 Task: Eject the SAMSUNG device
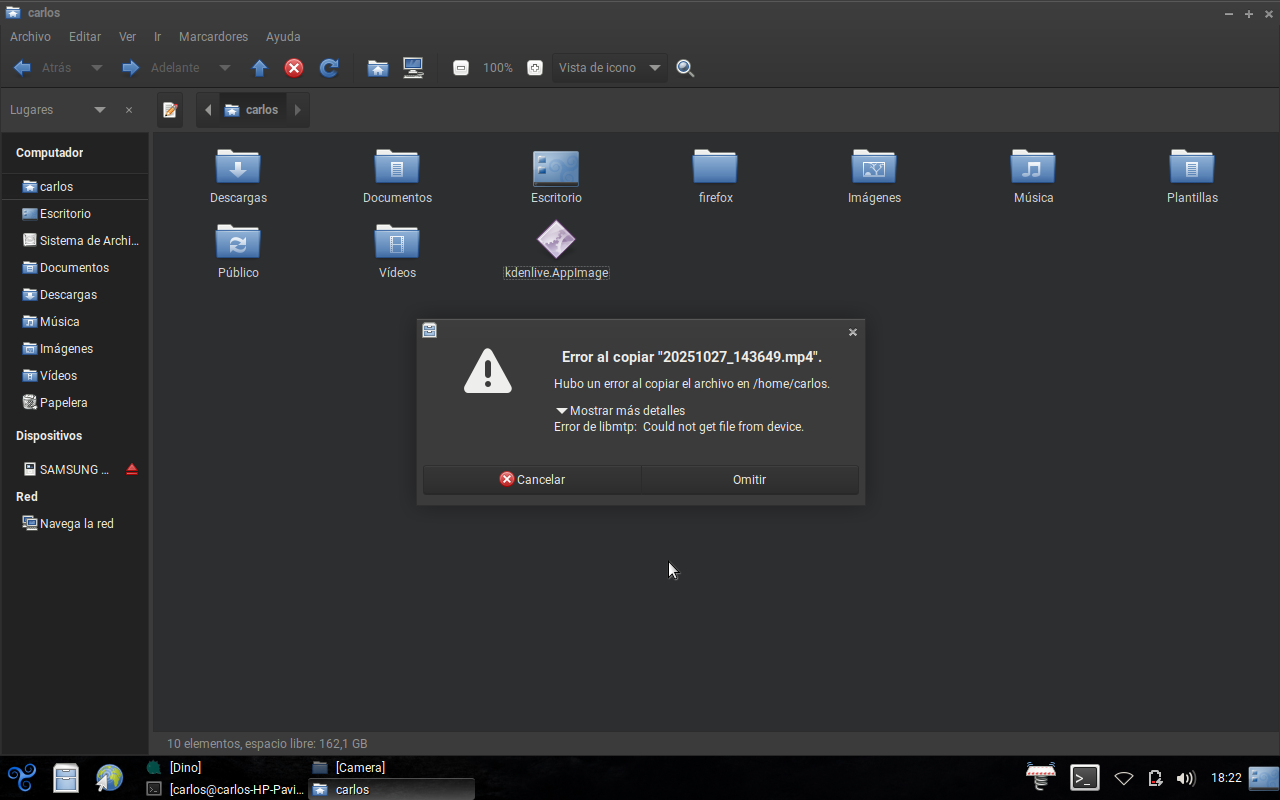(x=132, y=470)
